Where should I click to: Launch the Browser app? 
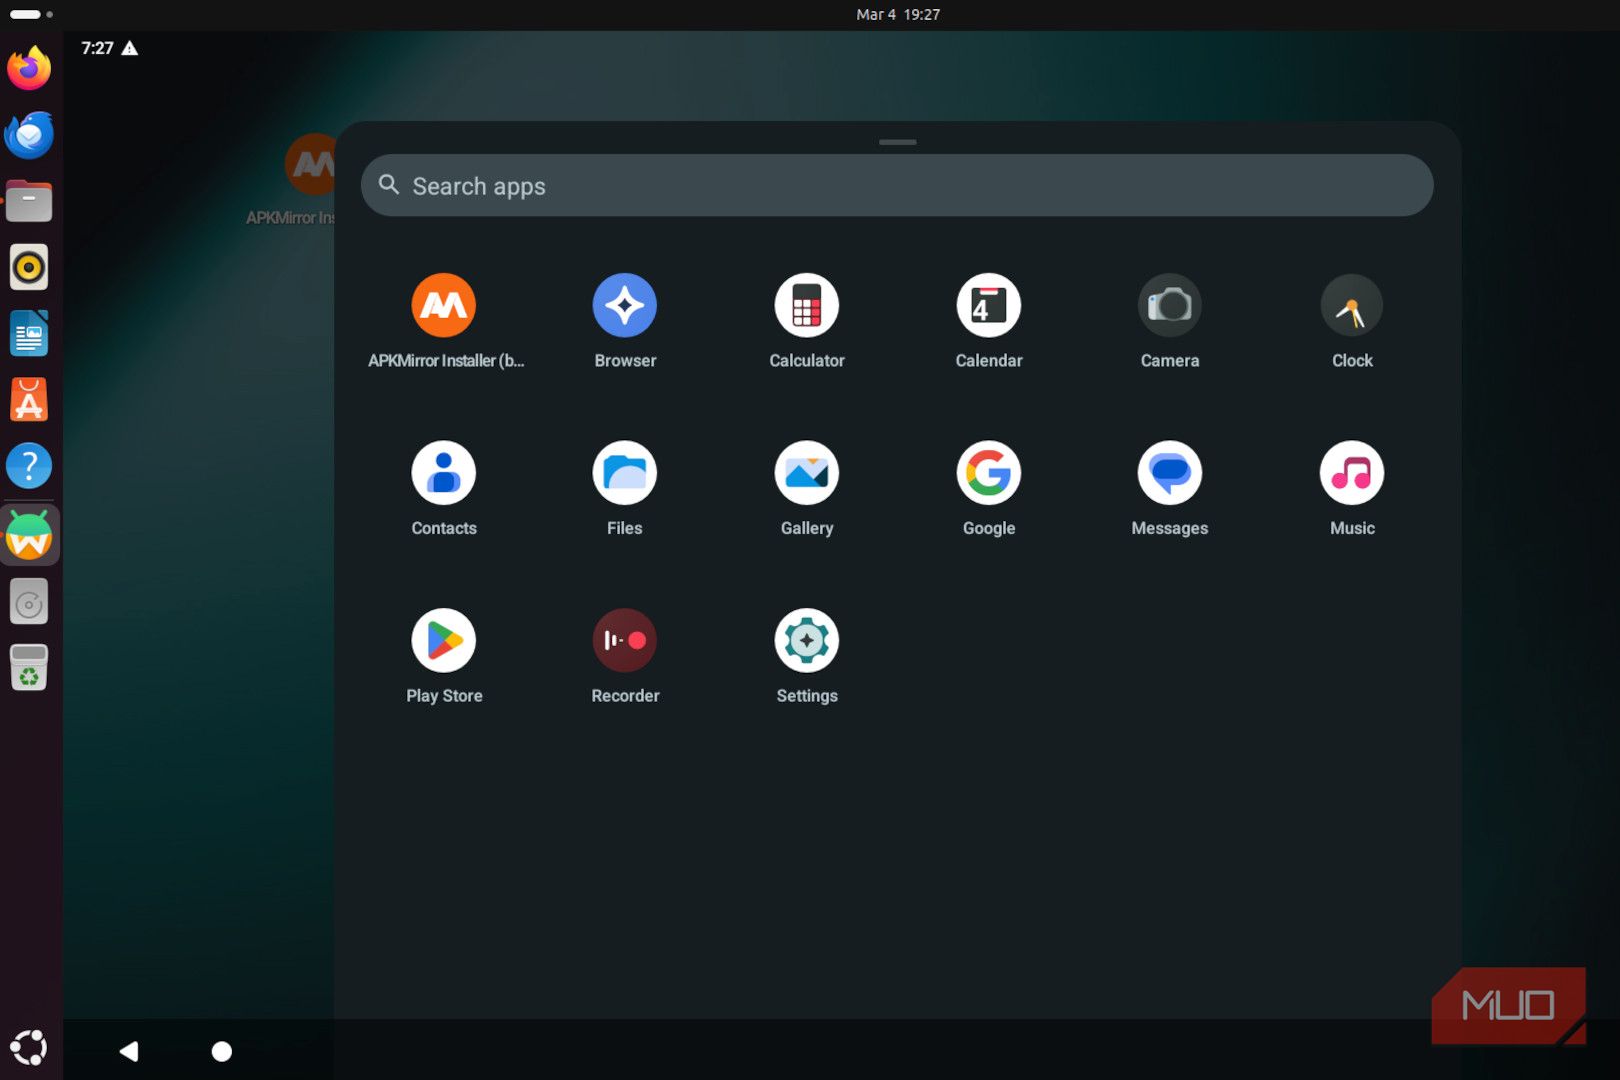click(x=625, y=305)
